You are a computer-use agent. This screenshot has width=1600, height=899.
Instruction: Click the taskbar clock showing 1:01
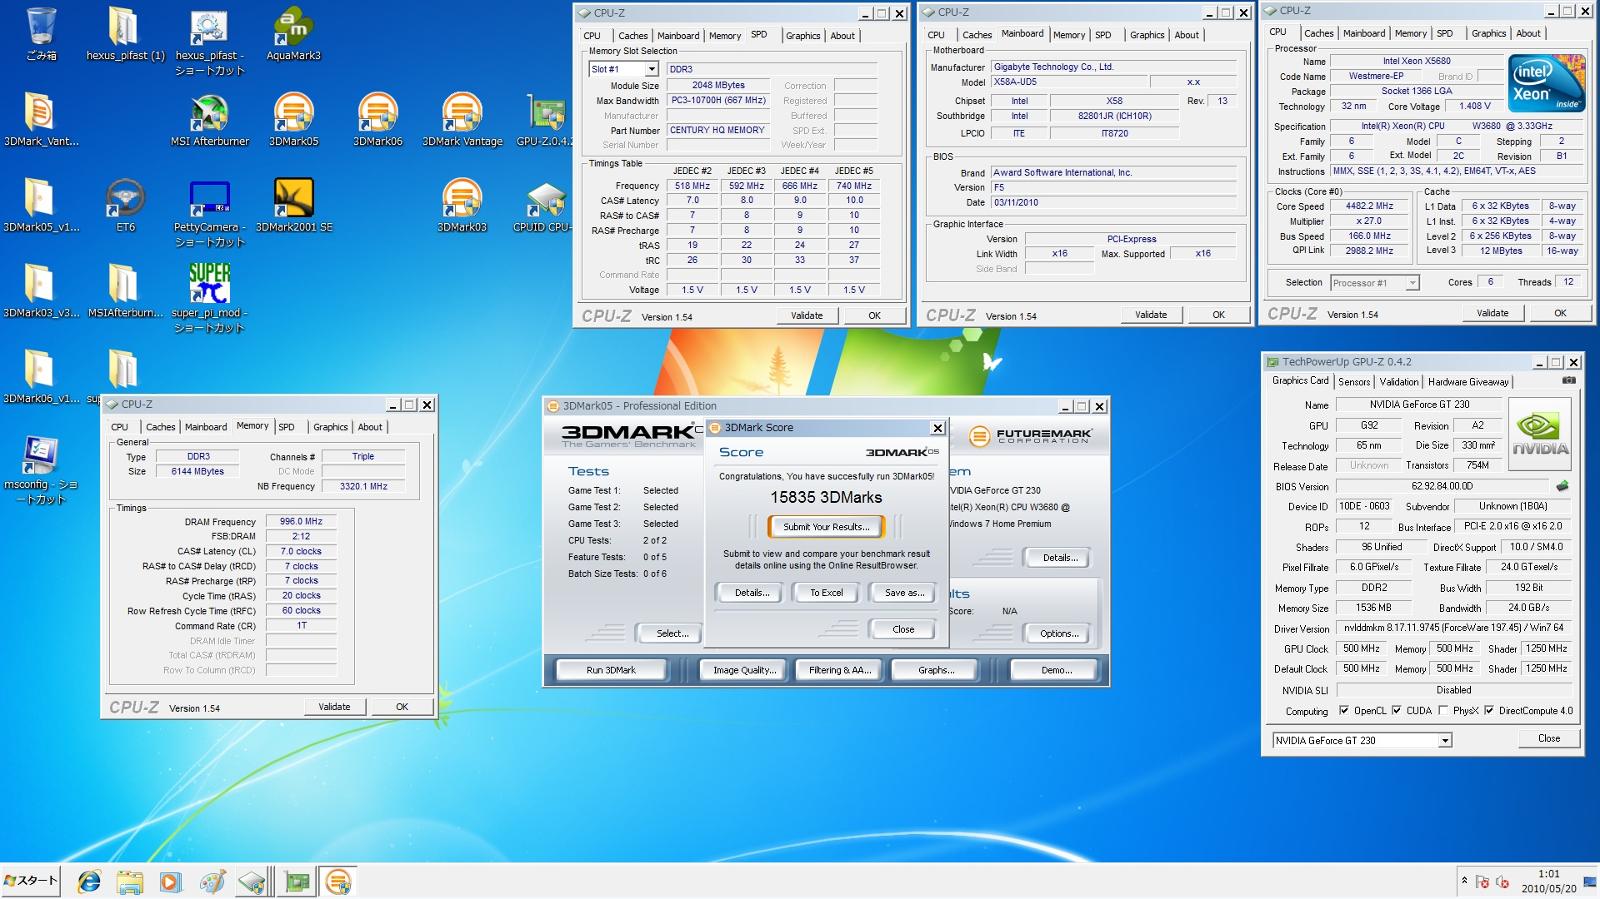pos(1548,881)
